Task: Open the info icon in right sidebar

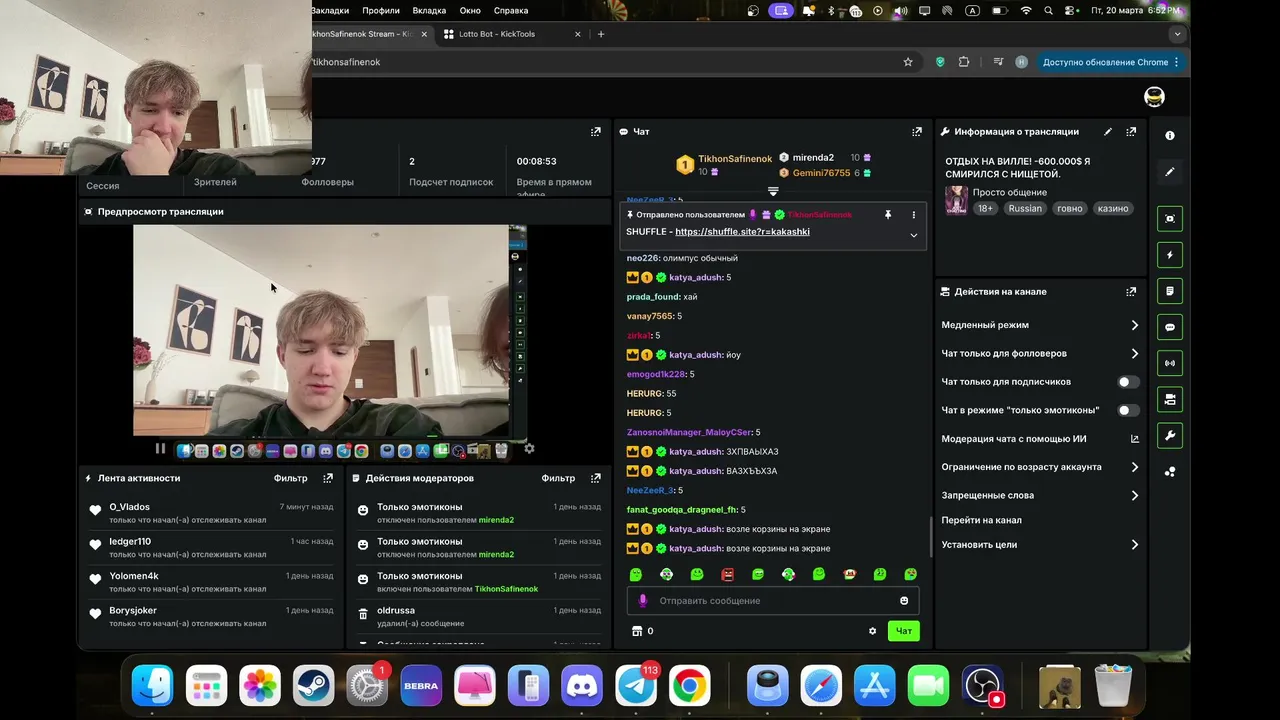Action: 1170,135
